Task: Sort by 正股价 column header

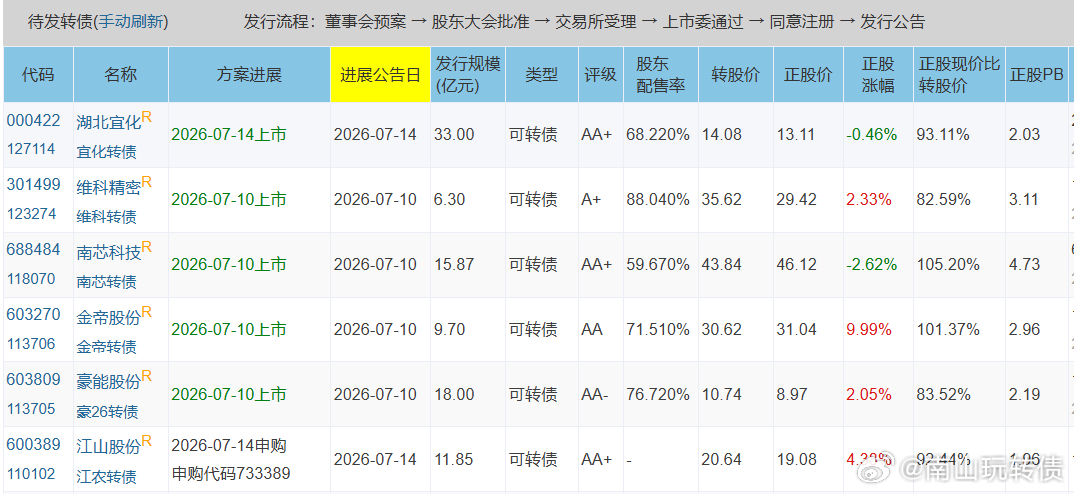Action: [808, 75]
